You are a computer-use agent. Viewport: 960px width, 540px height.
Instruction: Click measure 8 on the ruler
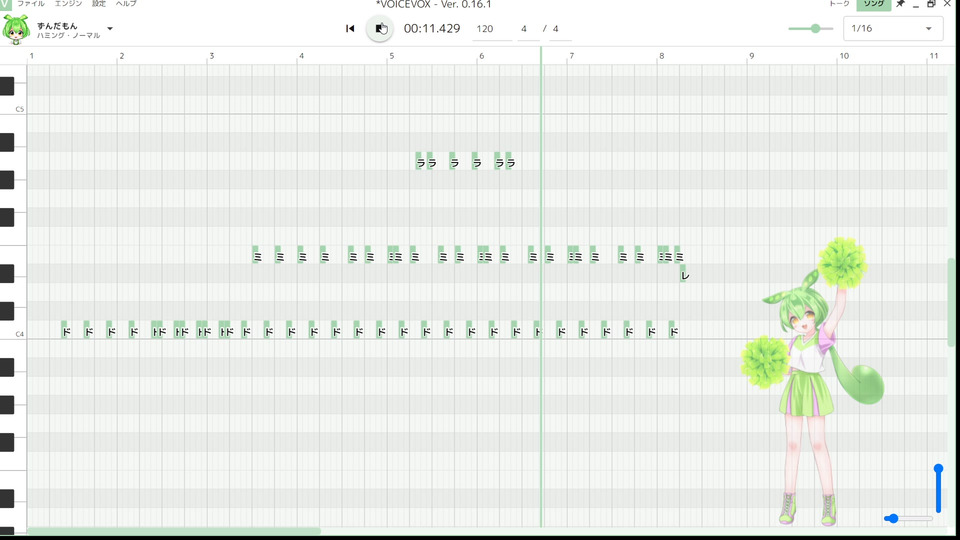coord(661,56)
